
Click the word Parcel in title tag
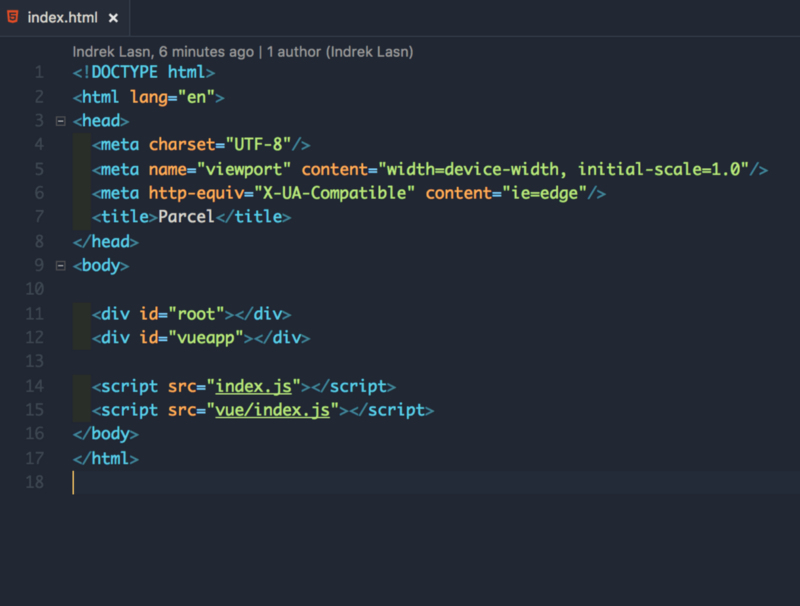186,217
